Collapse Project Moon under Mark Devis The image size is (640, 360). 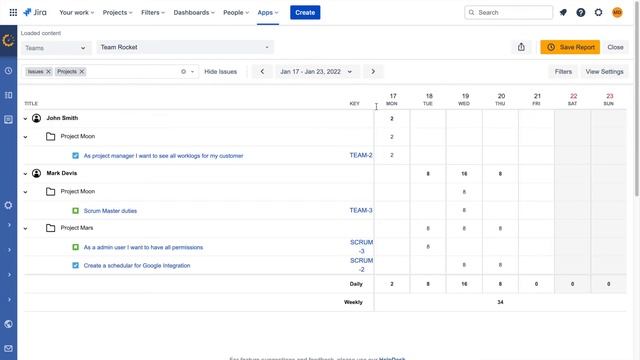tap(25, 192)
